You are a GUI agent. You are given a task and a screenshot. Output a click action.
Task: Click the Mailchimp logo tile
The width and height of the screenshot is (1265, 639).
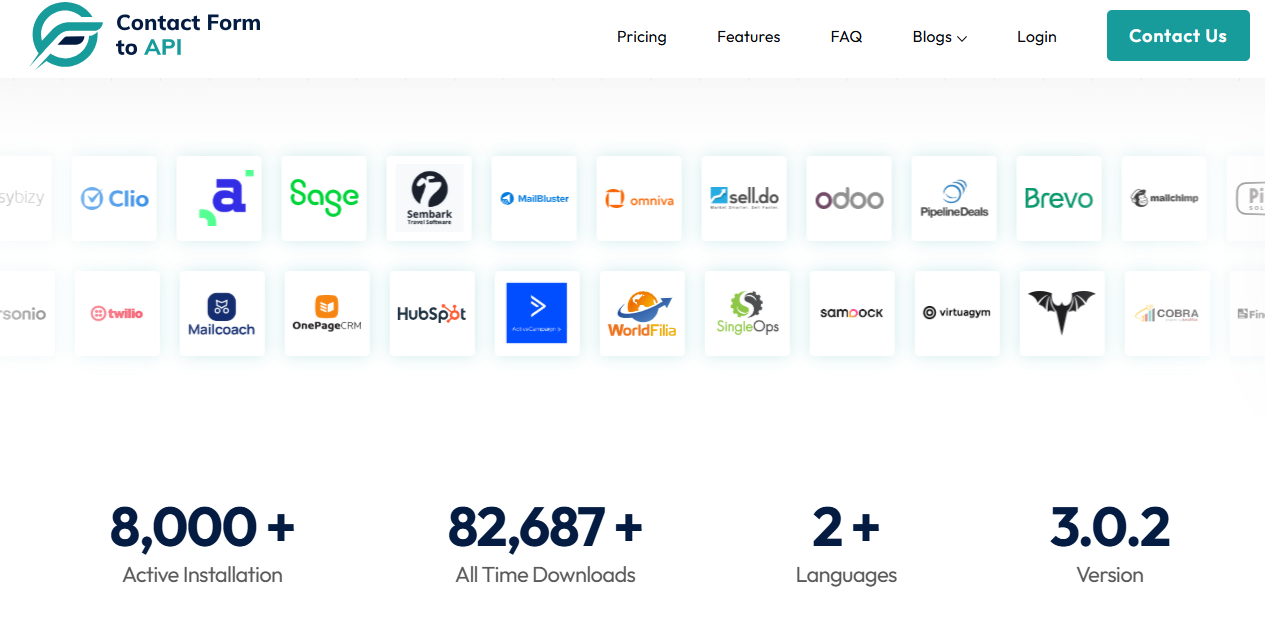point(1164,198)
